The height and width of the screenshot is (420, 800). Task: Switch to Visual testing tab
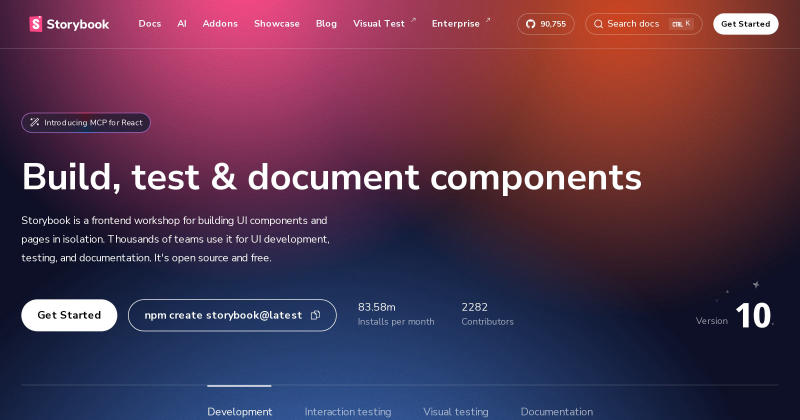click(x=456, y=411)
